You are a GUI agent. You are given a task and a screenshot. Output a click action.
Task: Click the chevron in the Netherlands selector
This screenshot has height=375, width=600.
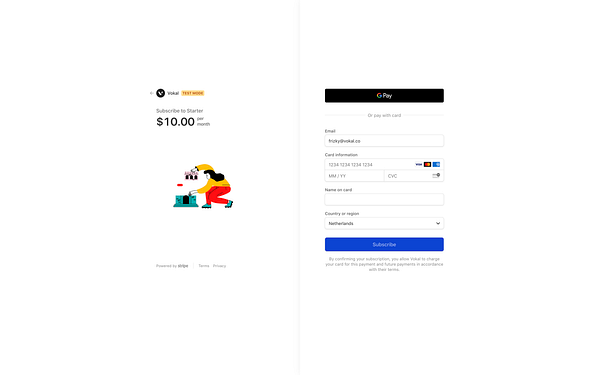(438, 223)
